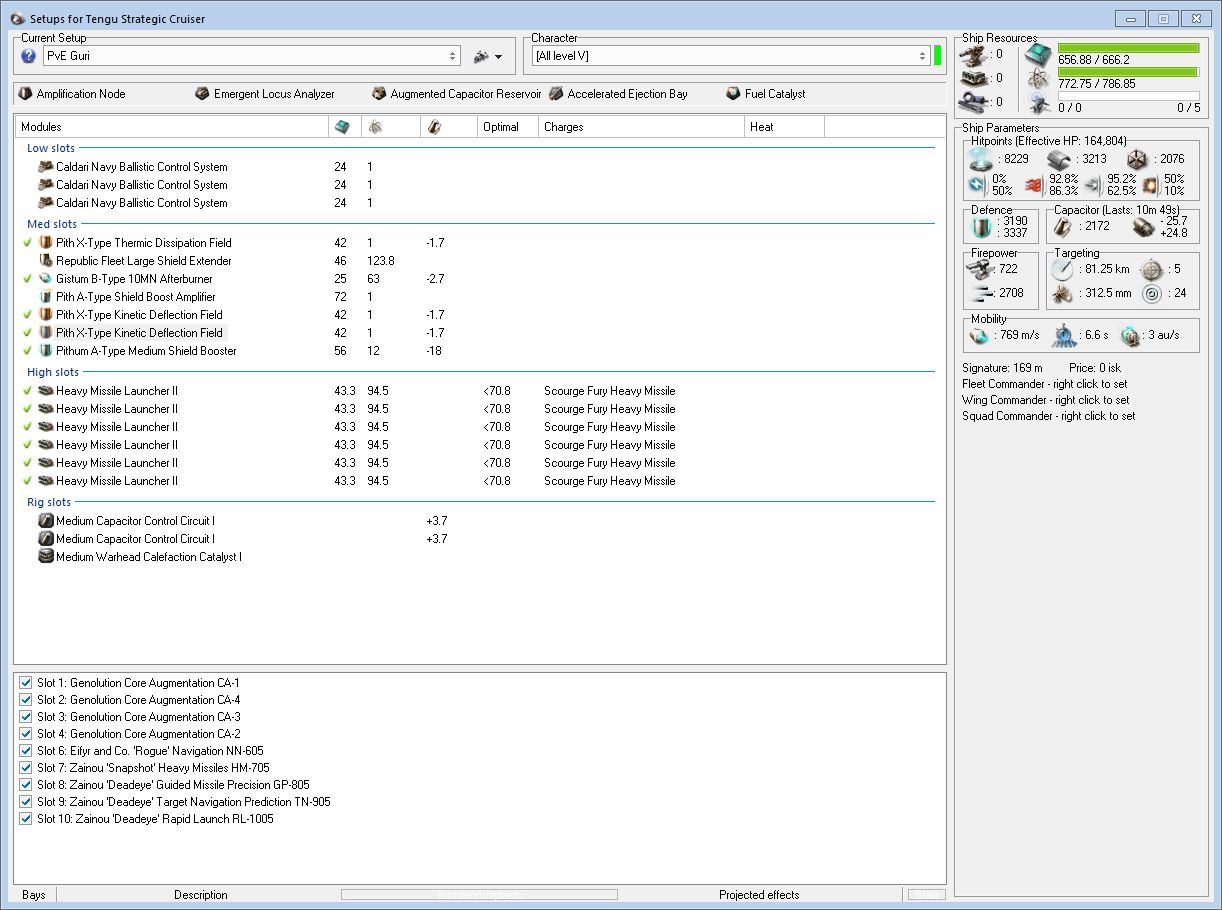This screenshot has height=910, width=1222.
Task: Click the shield hitpoints icon showing 8229
Action: [983, 159]
